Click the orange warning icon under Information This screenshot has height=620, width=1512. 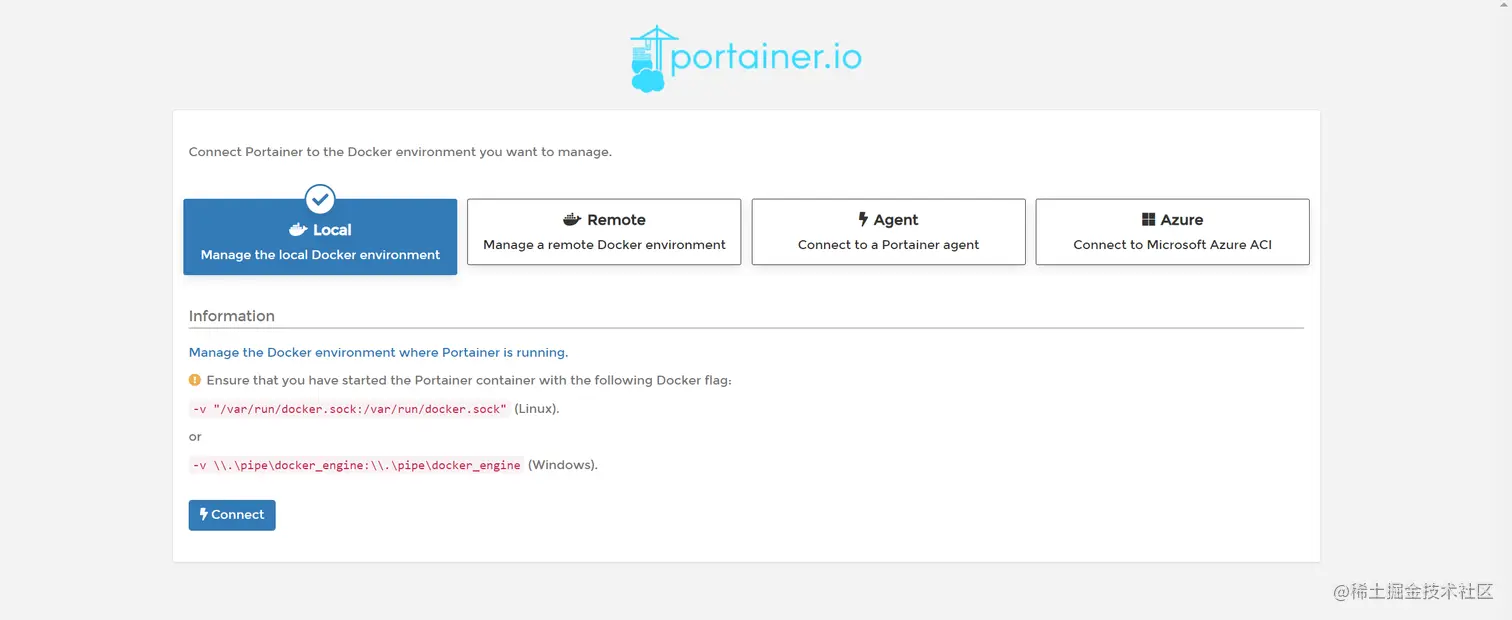point(195,380)
